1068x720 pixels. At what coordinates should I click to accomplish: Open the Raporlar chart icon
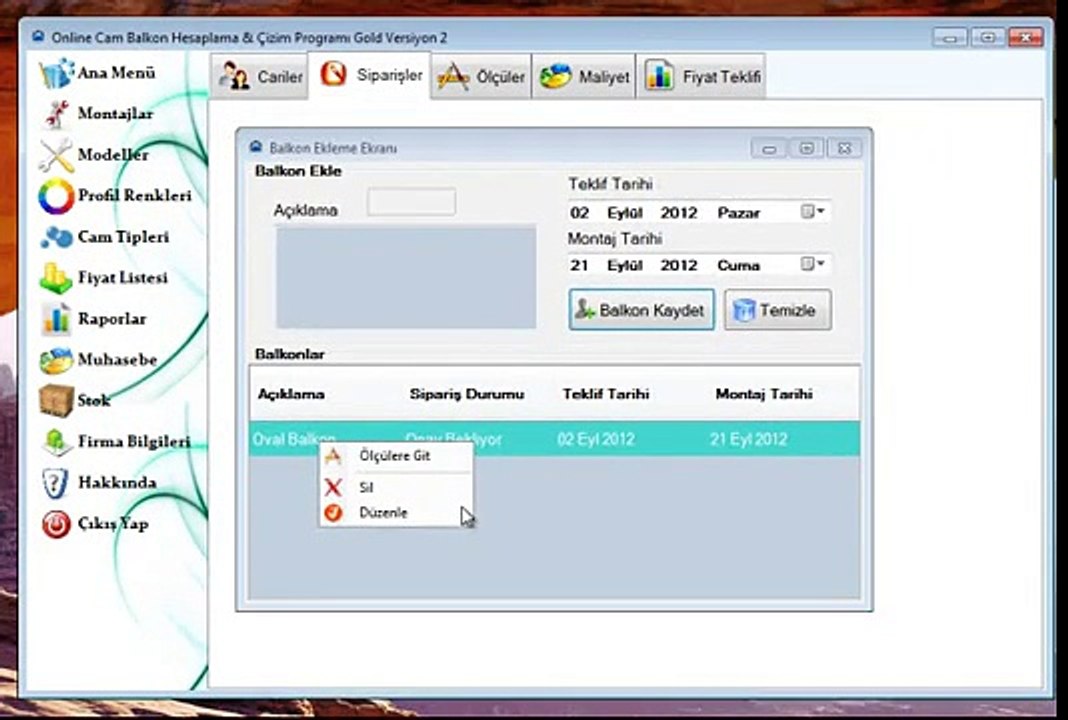click(56, 319)
